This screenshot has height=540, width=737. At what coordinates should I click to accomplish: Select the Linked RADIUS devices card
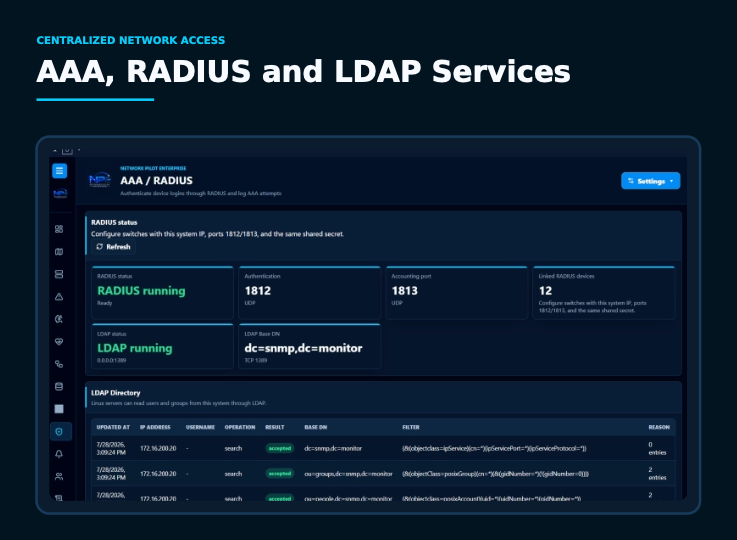click(604, 292)
